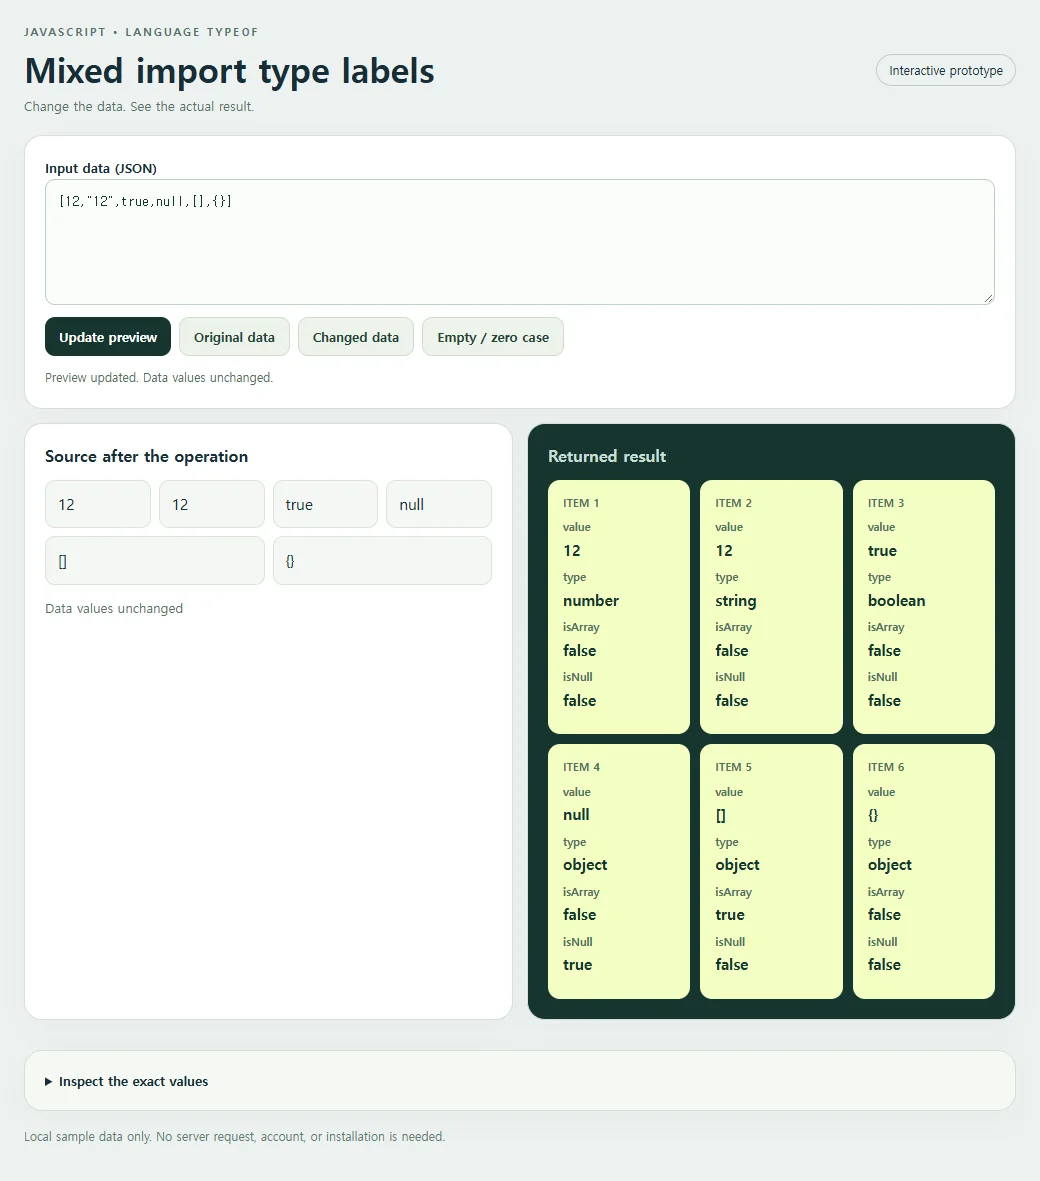Click the {} chip in Source panel
1040x1181 pixels.
(383, 560)
